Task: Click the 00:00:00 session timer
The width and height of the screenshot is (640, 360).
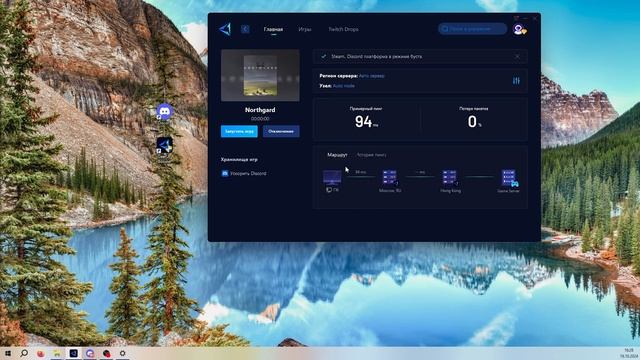Action: point(260,119)
